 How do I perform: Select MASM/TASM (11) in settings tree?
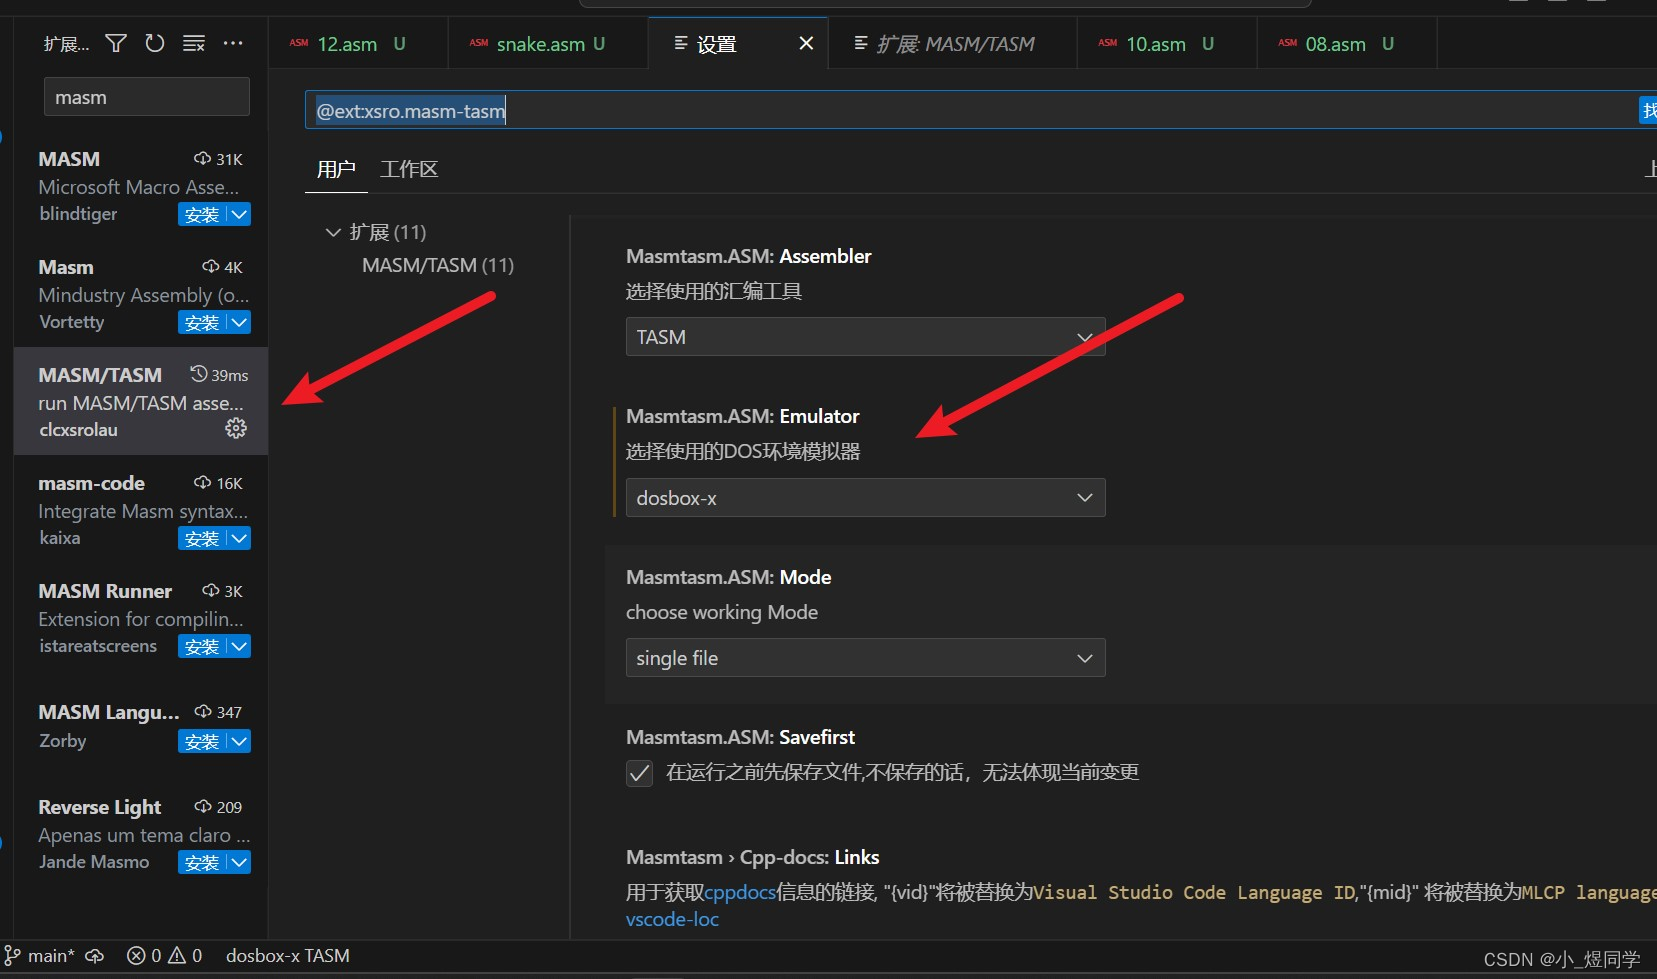(x=438, y=265)
